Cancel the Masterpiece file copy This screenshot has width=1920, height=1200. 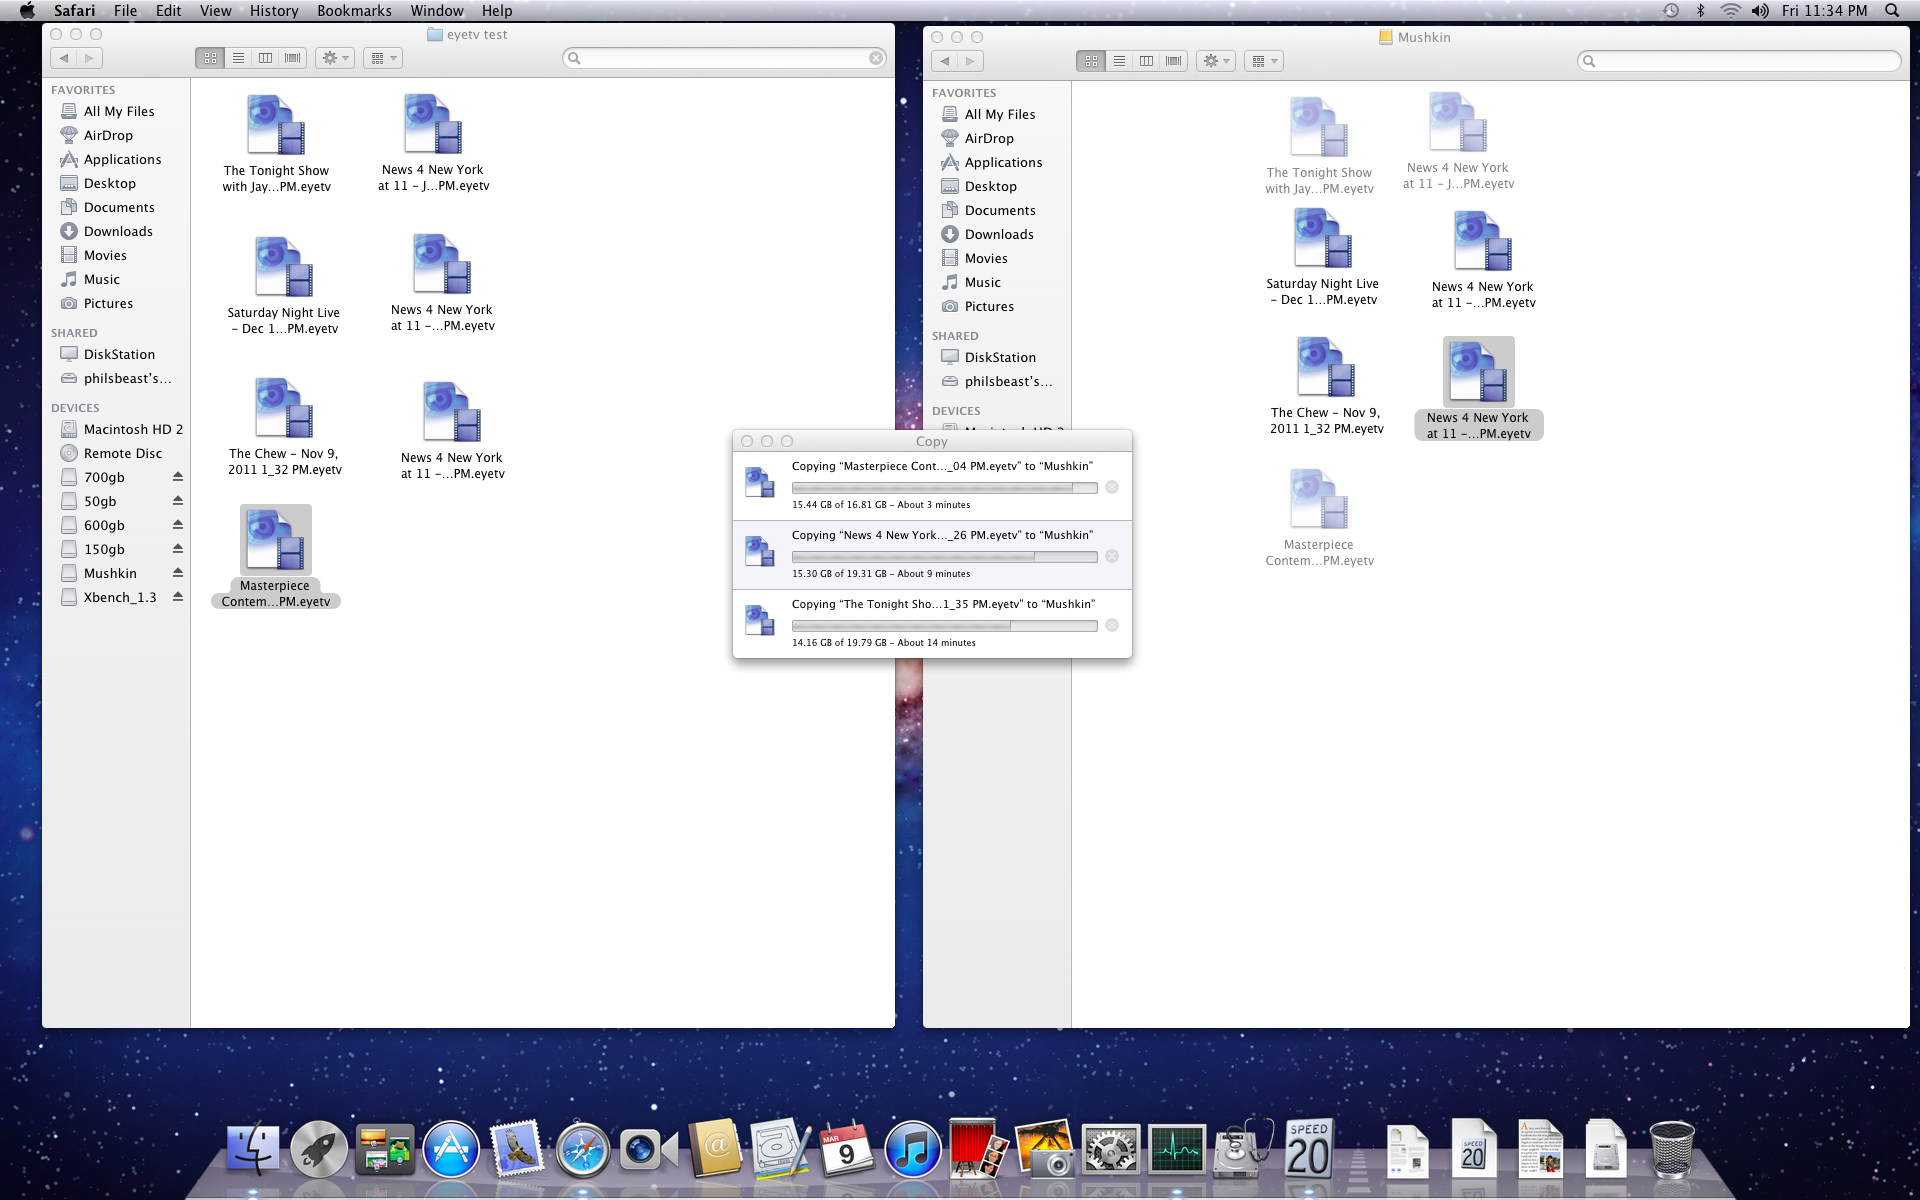tap(1112, 487)
